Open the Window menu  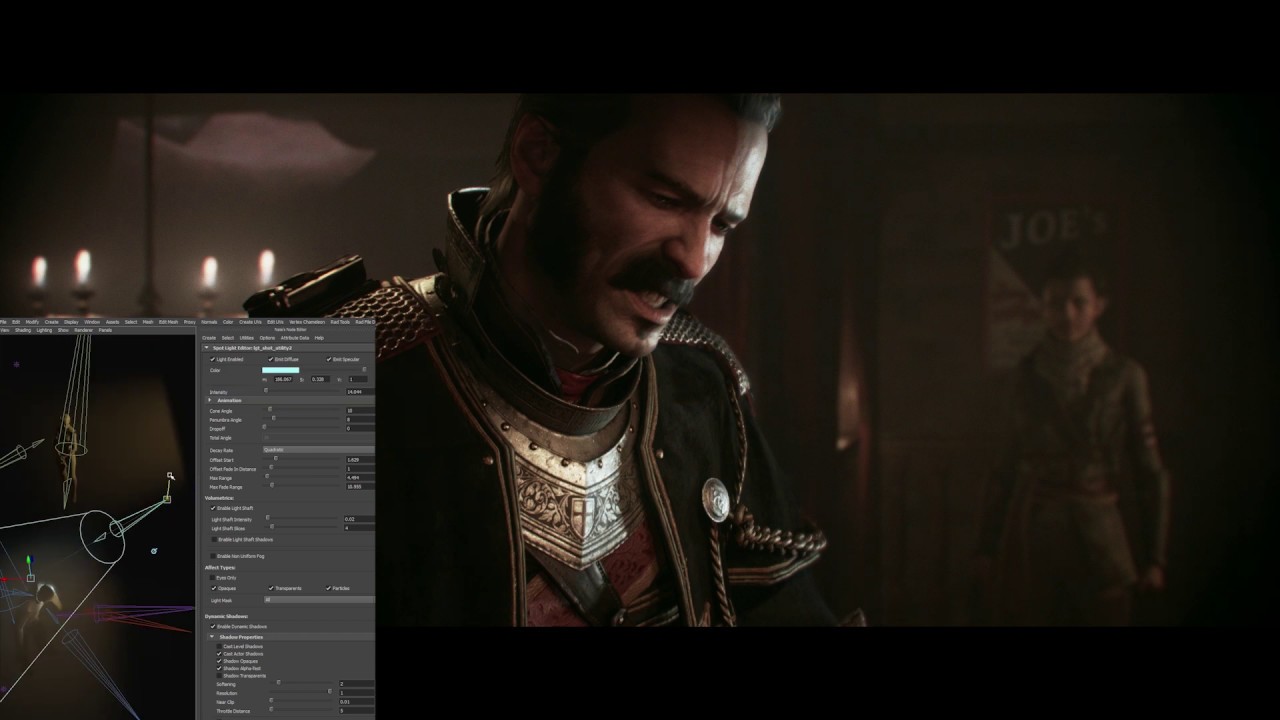coord(92,322)
